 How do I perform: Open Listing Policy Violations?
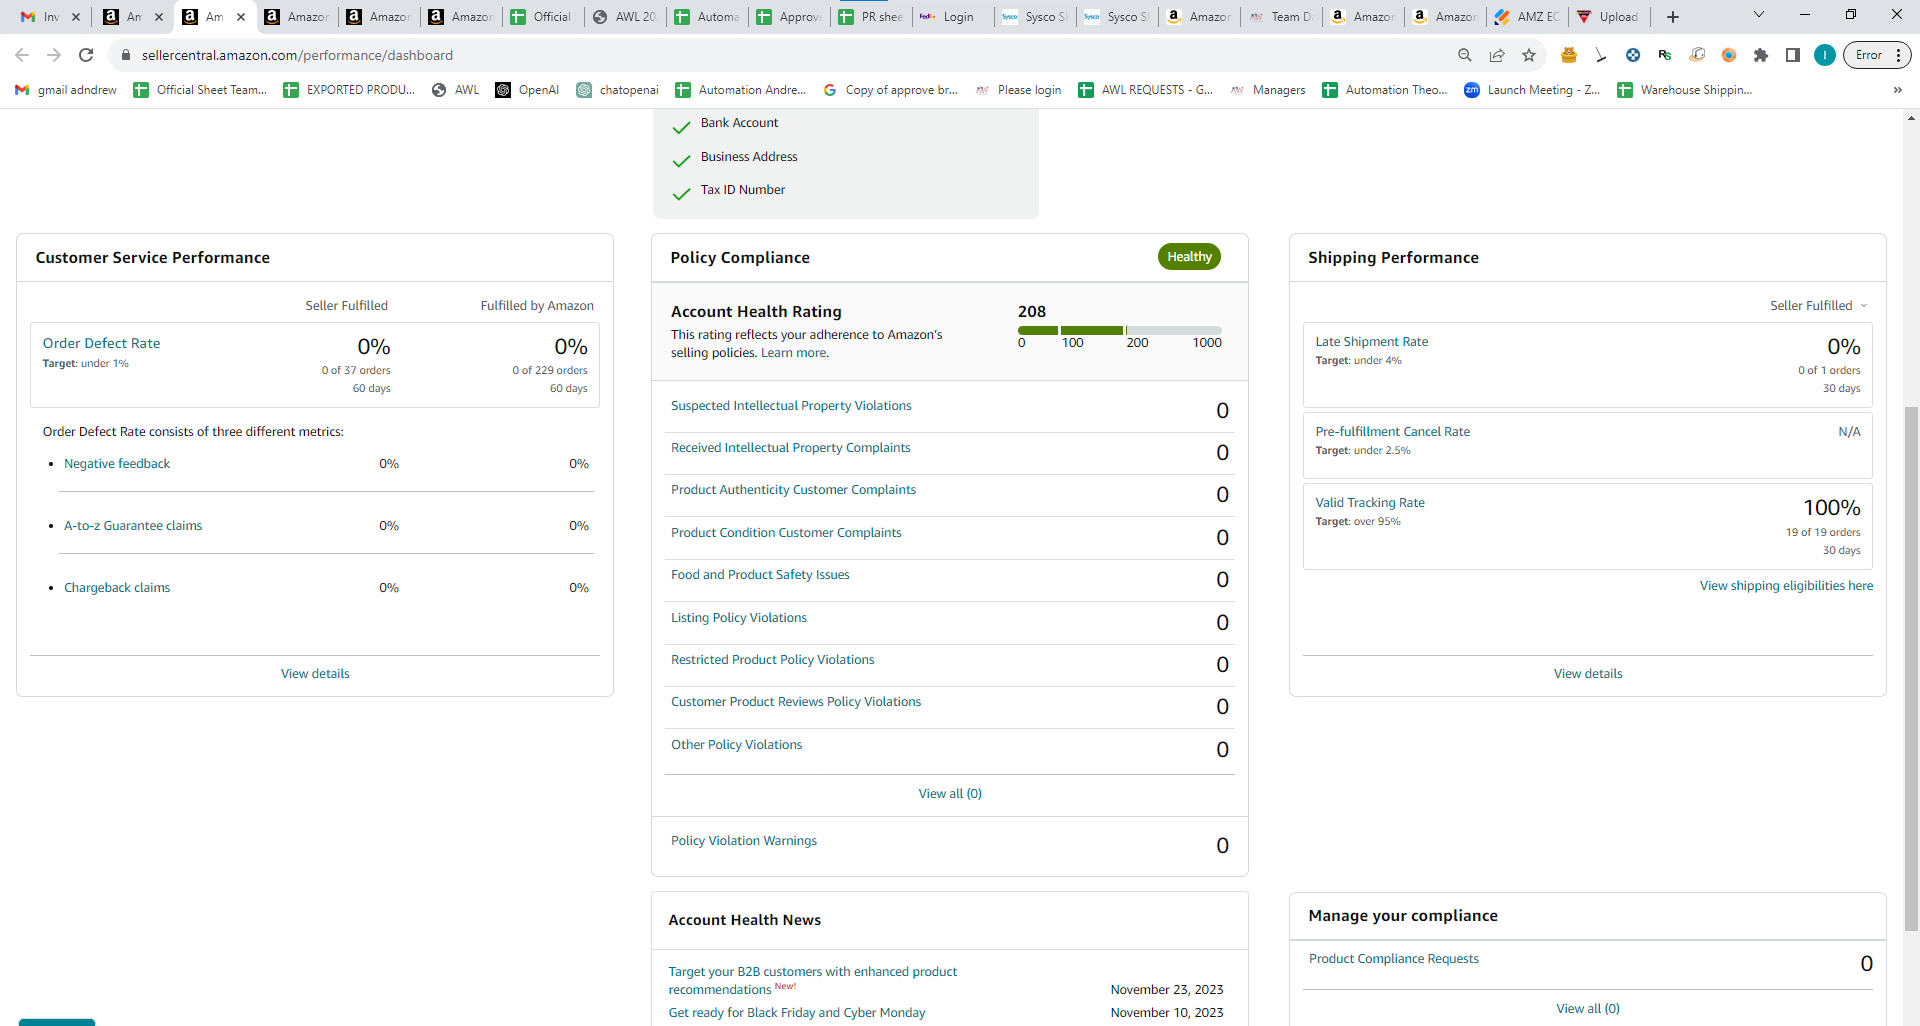click(739, 618)
